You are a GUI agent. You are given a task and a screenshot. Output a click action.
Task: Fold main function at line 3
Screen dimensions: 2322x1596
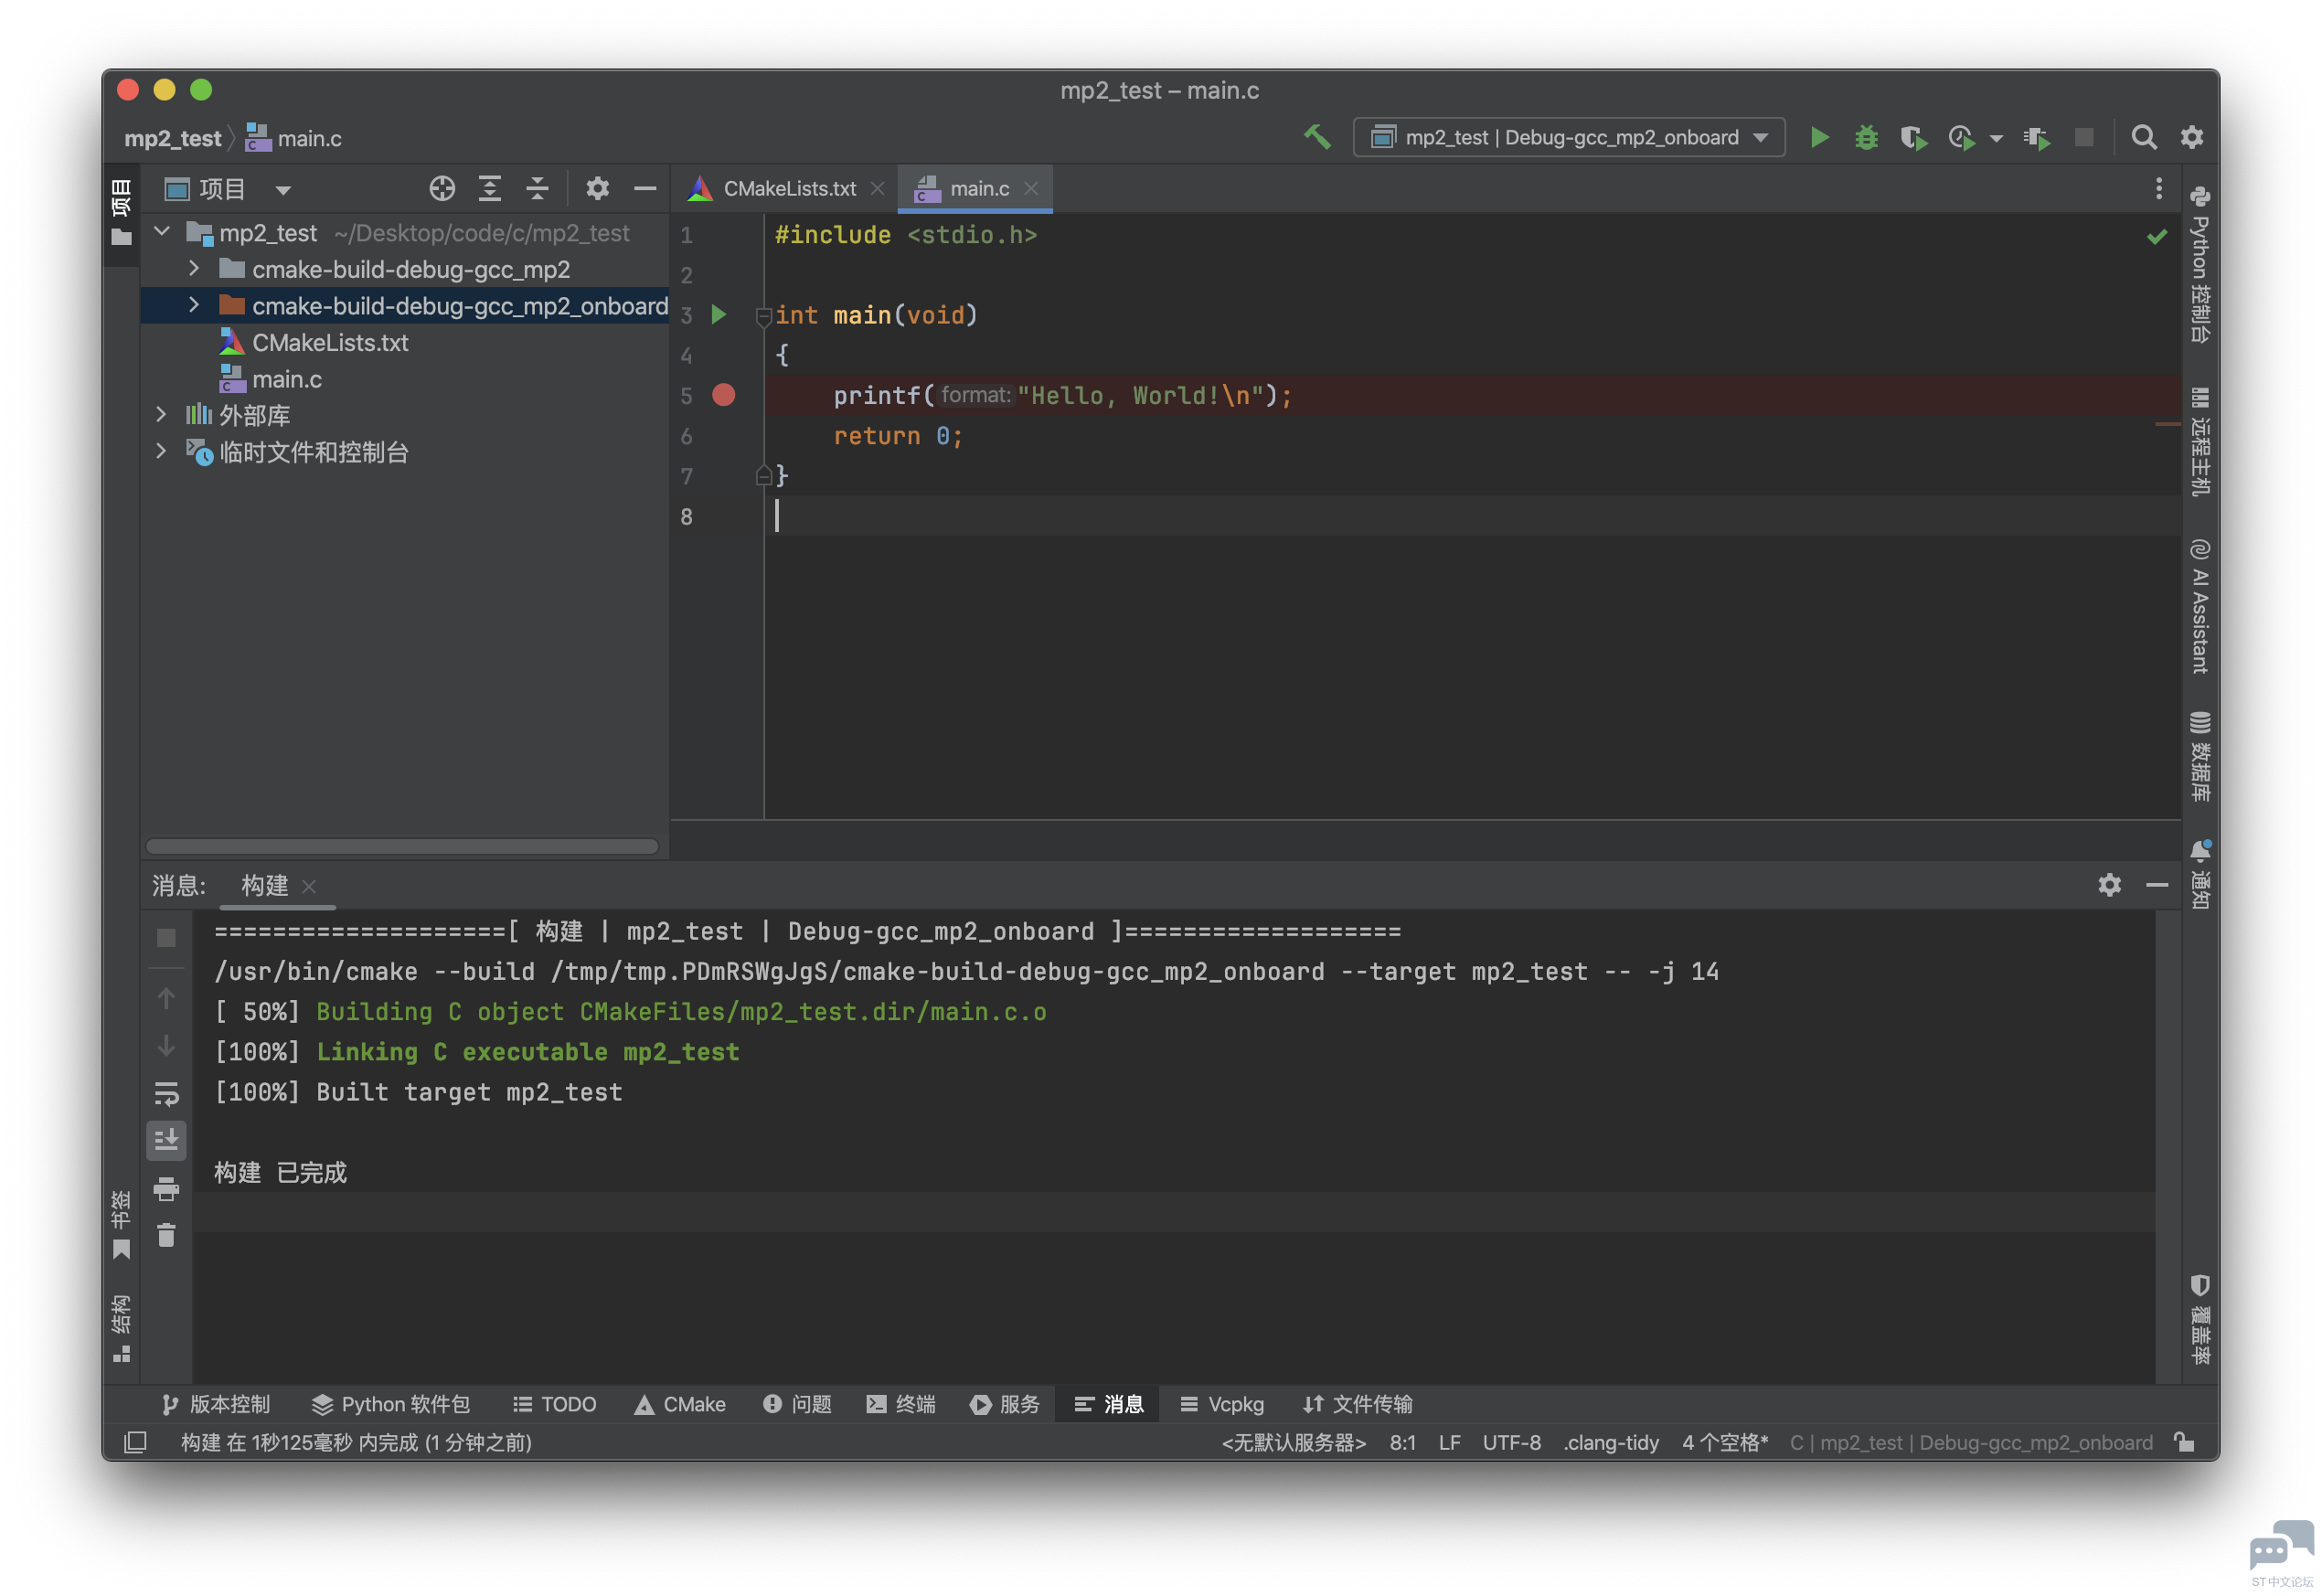tap(763, 316)
